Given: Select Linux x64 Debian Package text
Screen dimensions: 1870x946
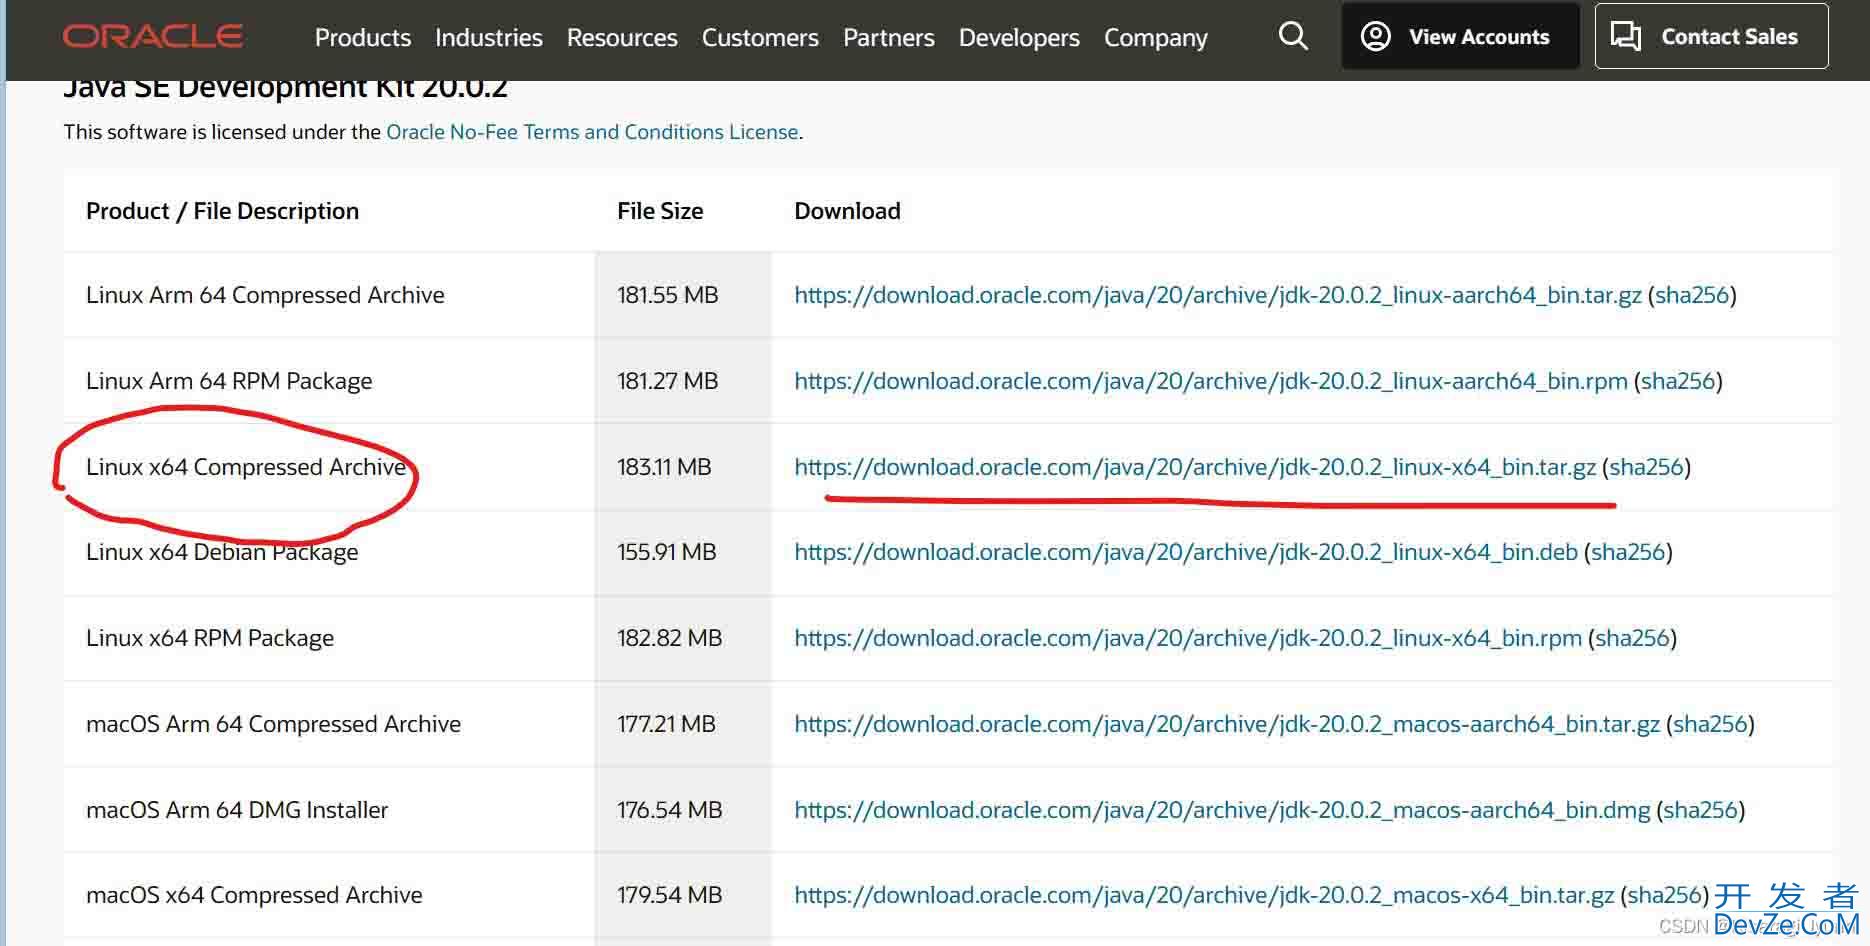Looking at the screenshot, I should pos(222,552).
